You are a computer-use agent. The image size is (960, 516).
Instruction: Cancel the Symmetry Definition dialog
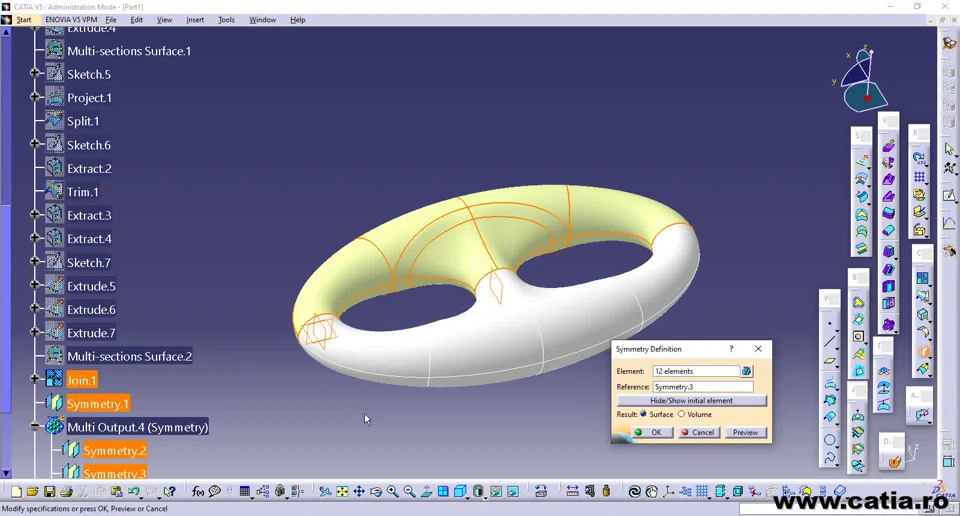coord(698,432)
